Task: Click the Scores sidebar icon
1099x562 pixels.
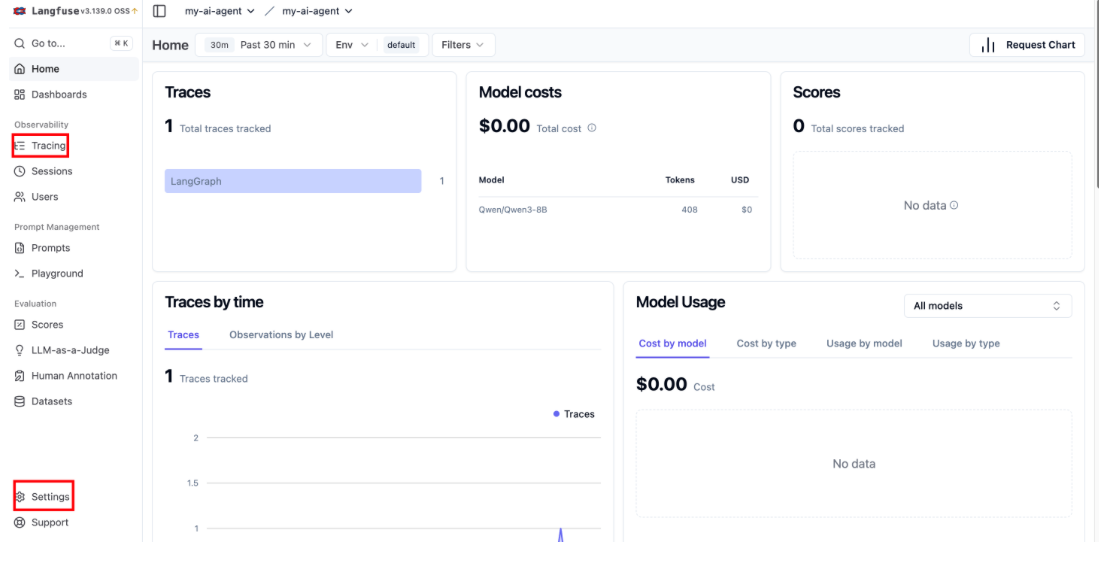Action: (x=20, y=324)
